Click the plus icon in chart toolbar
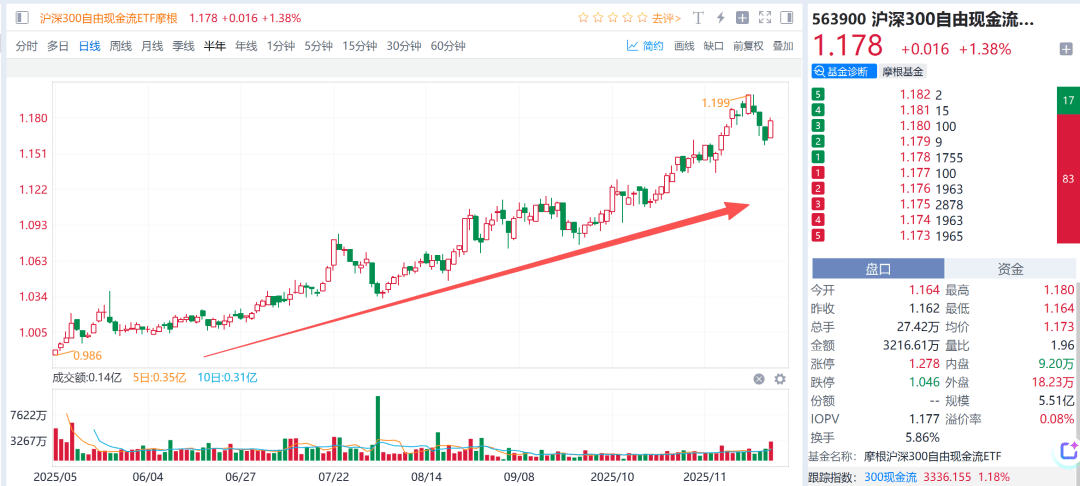 (742, 18)
